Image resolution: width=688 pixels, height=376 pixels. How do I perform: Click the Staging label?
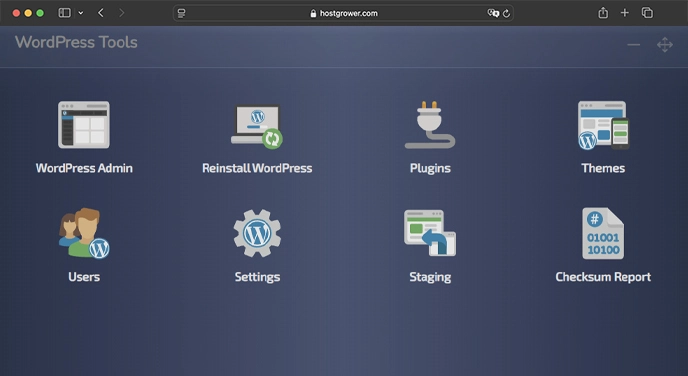pyautogui.click(x=430, y=277)
